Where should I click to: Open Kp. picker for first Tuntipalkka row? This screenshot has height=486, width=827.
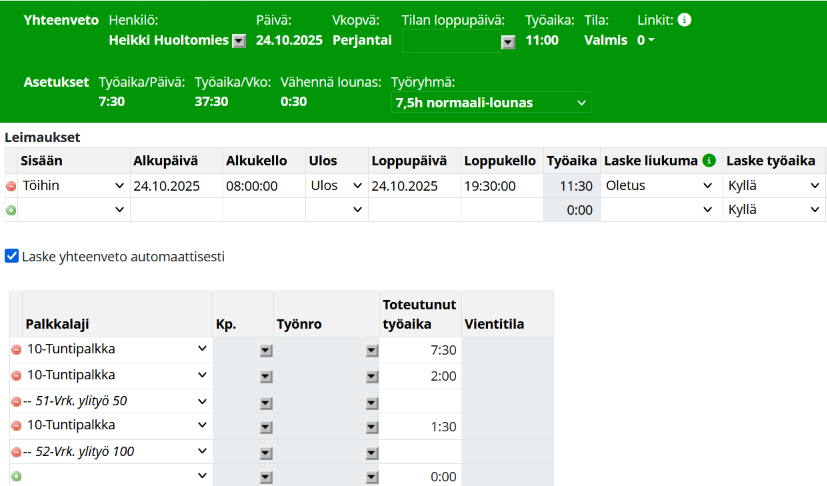point(266,350)
